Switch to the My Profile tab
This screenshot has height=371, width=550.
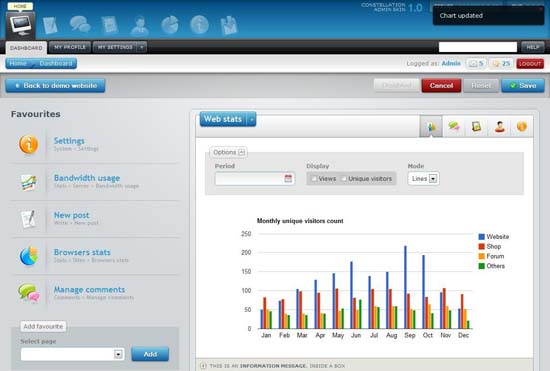click(70, 47)
